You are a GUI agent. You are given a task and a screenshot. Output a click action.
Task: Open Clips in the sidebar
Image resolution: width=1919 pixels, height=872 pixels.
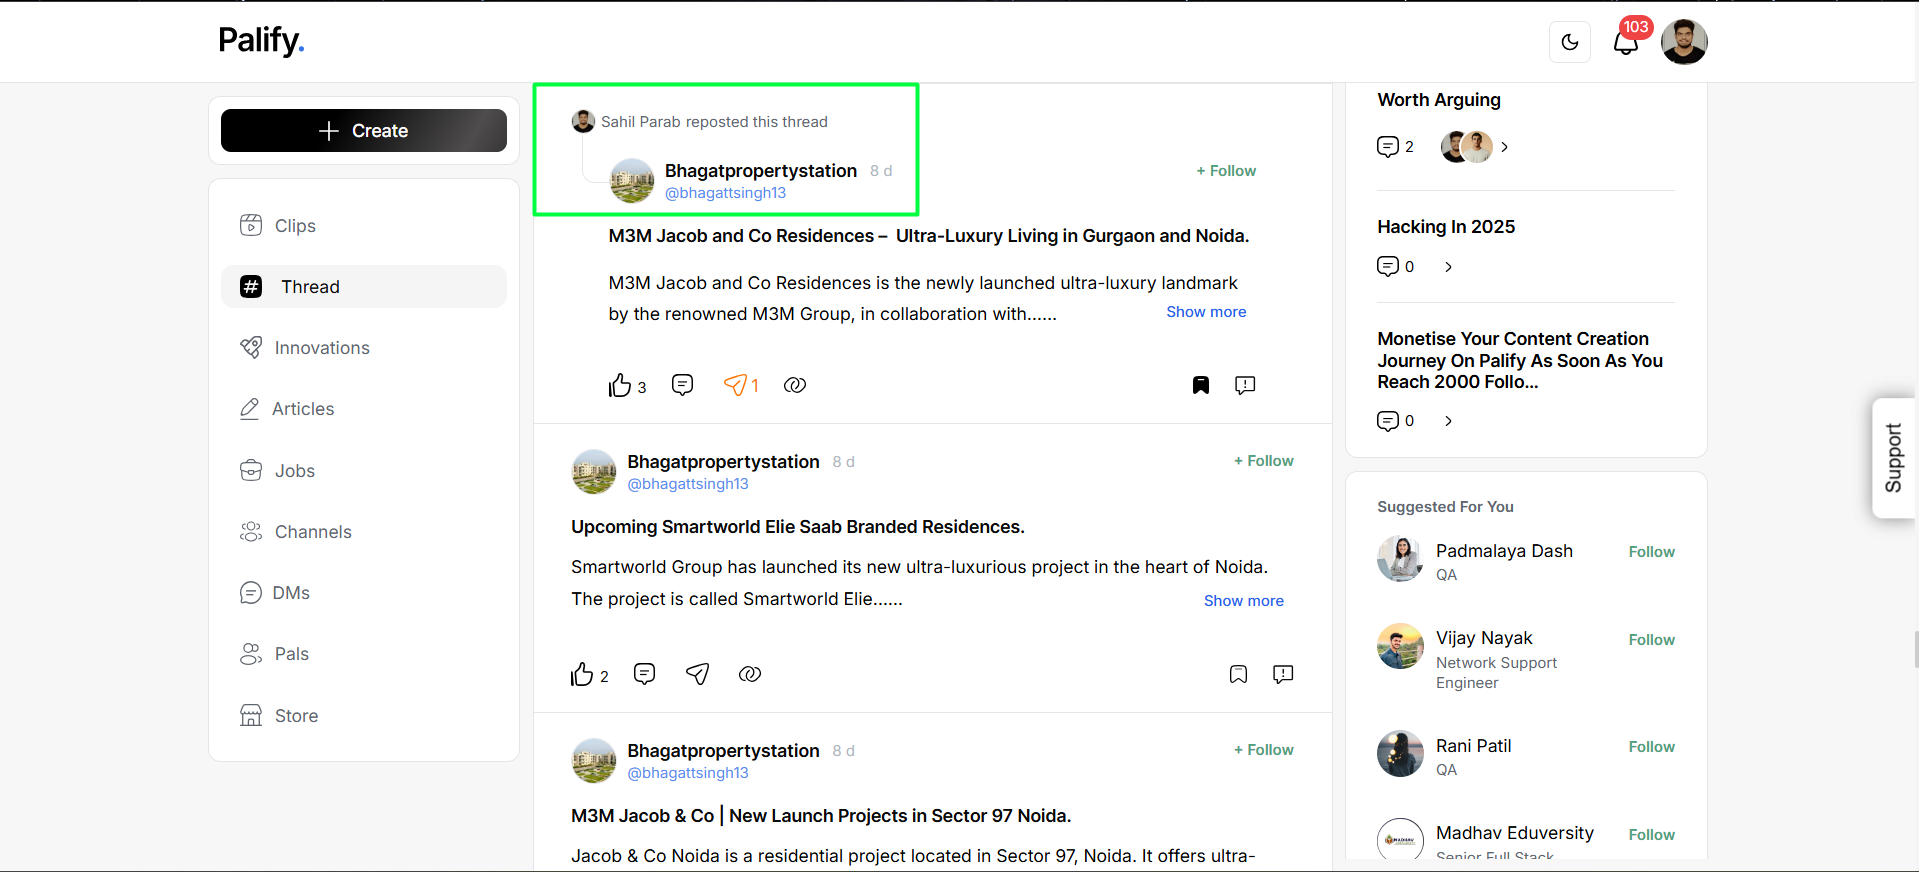(x=364, y=226)
